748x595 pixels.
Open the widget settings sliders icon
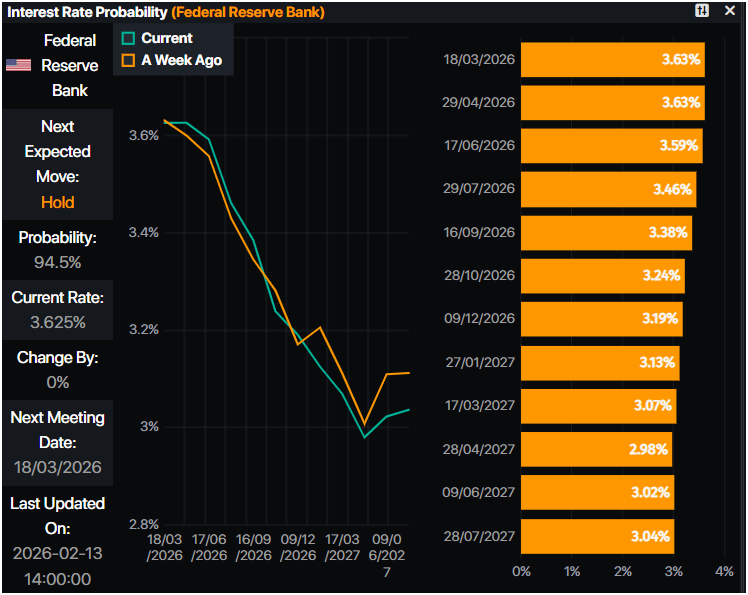tap(702, 11)
